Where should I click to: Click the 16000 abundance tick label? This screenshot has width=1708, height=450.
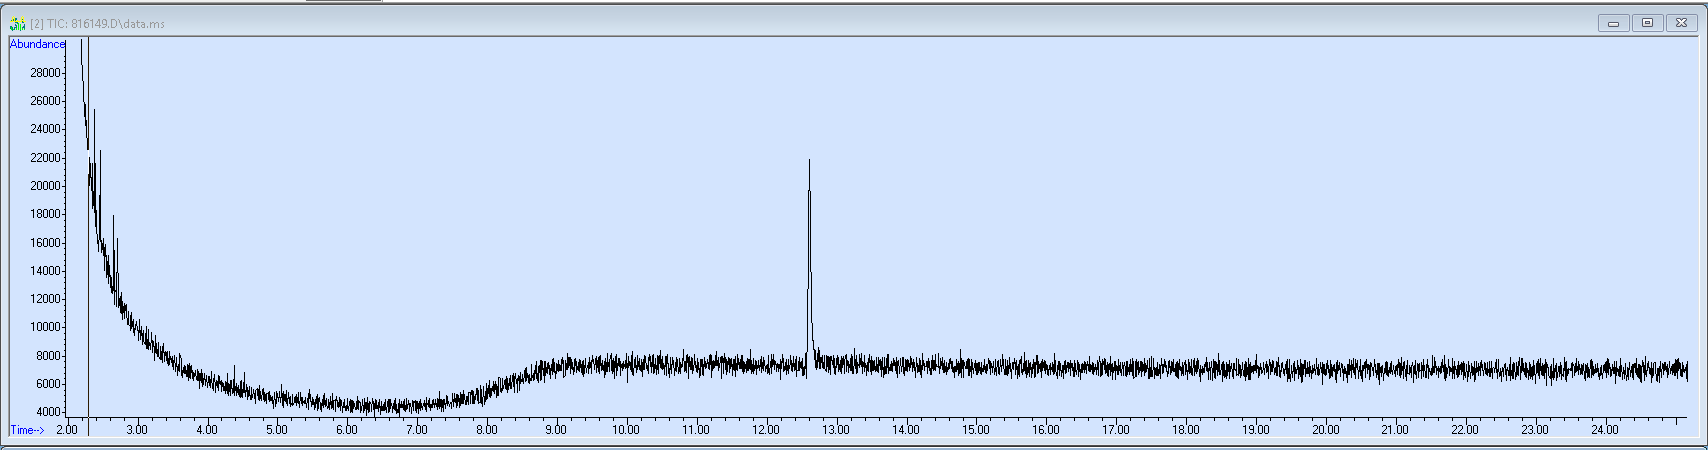(x=45, y=243)
